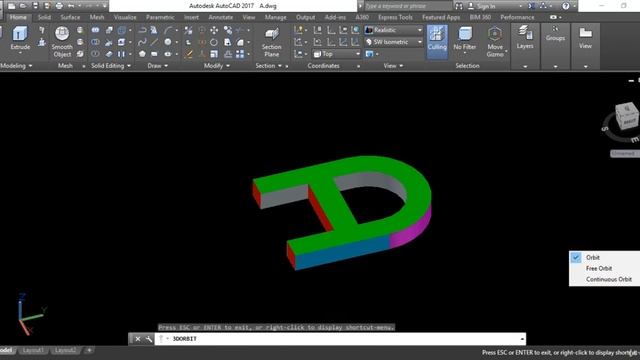Click the Plot printer icon

(59, 6)
